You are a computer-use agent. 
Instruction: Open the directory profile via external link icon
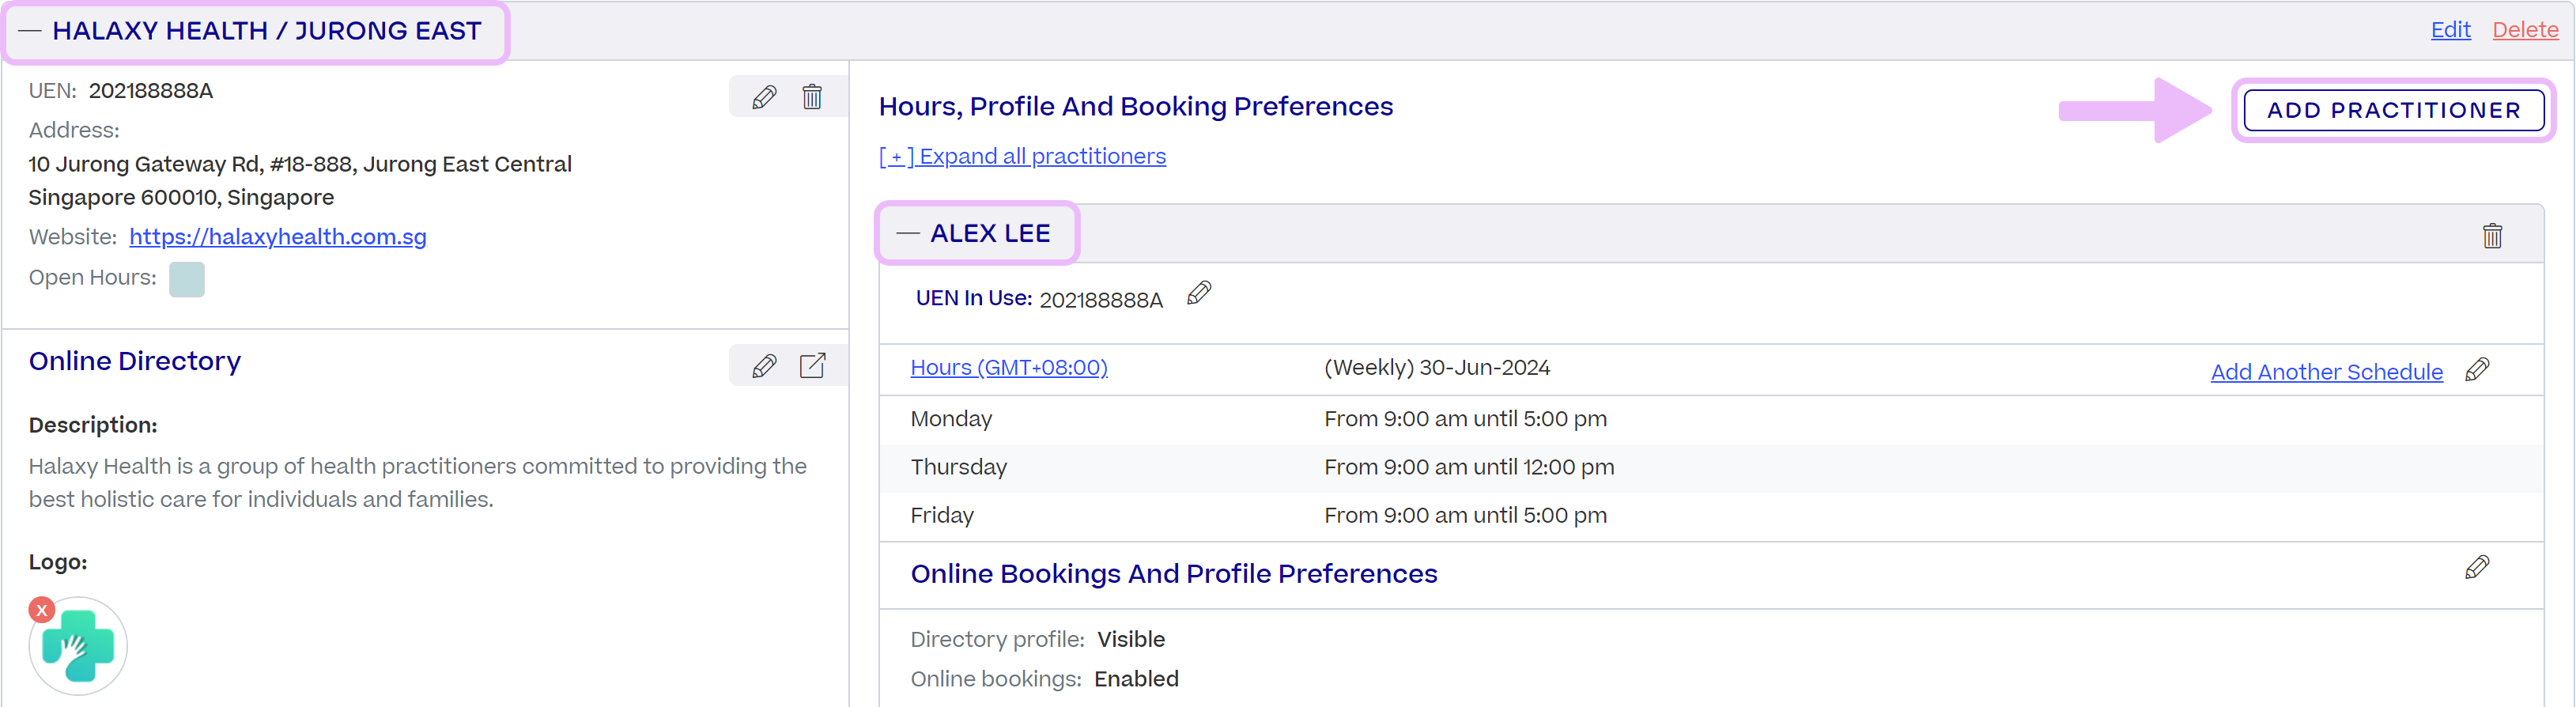tap(813, 365)
